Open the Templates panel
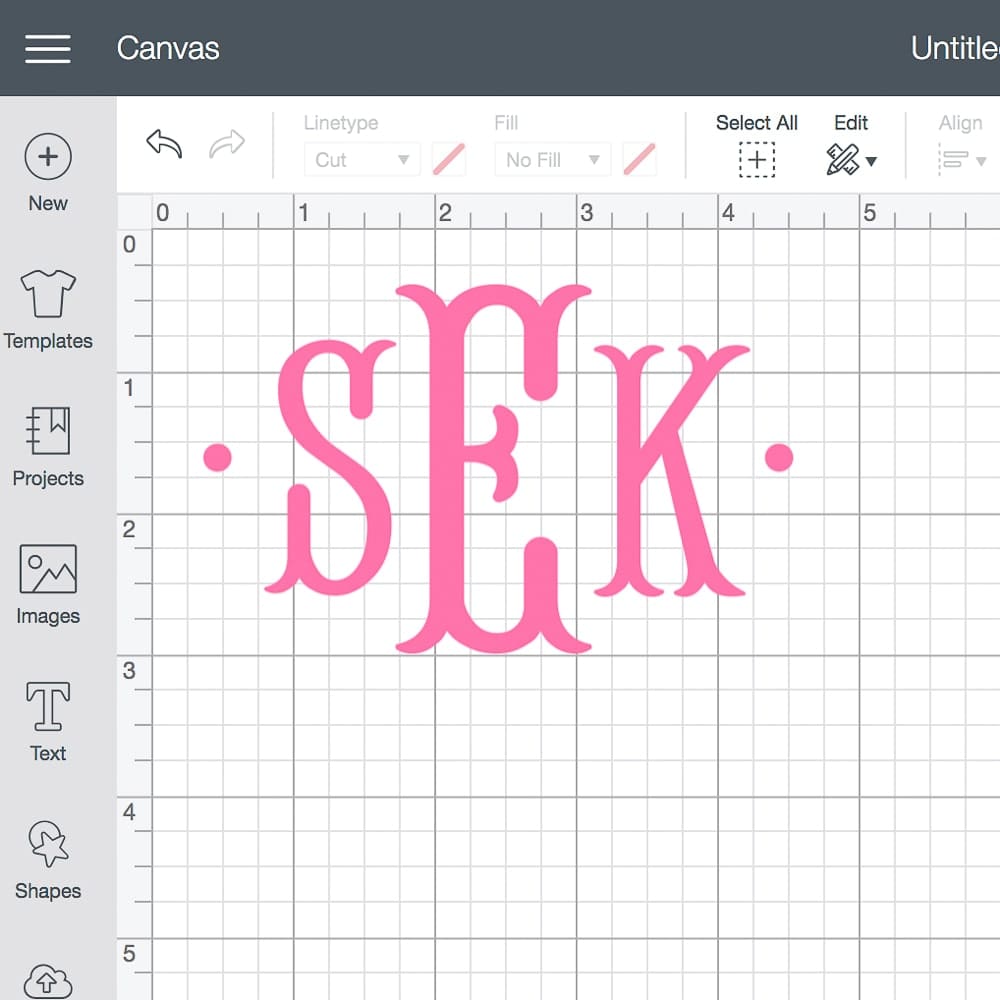1000x1000 pixels. 48,309
